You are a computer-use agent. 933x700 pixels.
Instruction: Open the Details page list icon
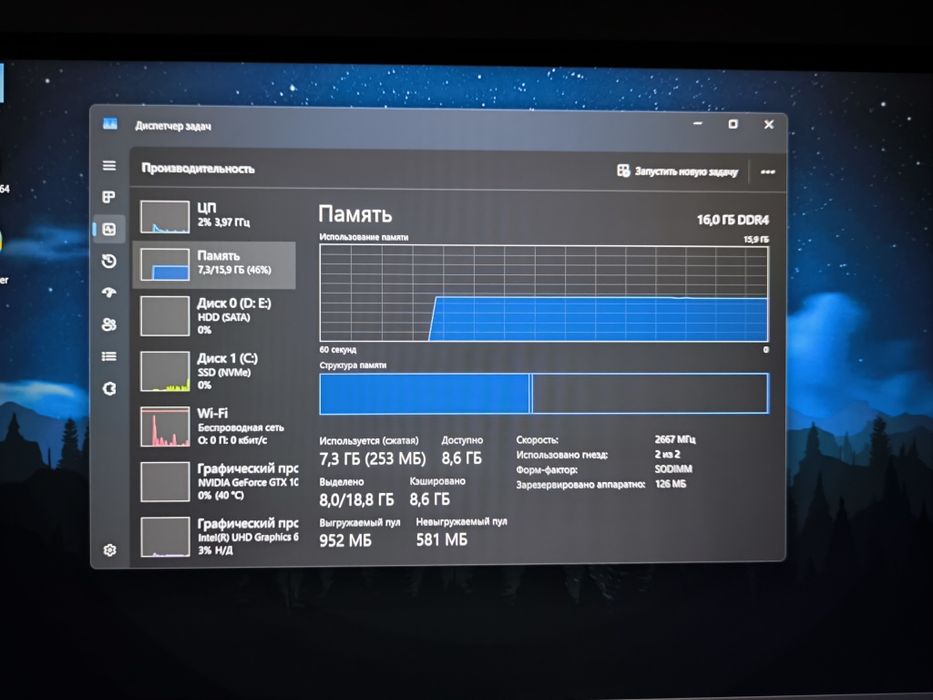[109, 356]
